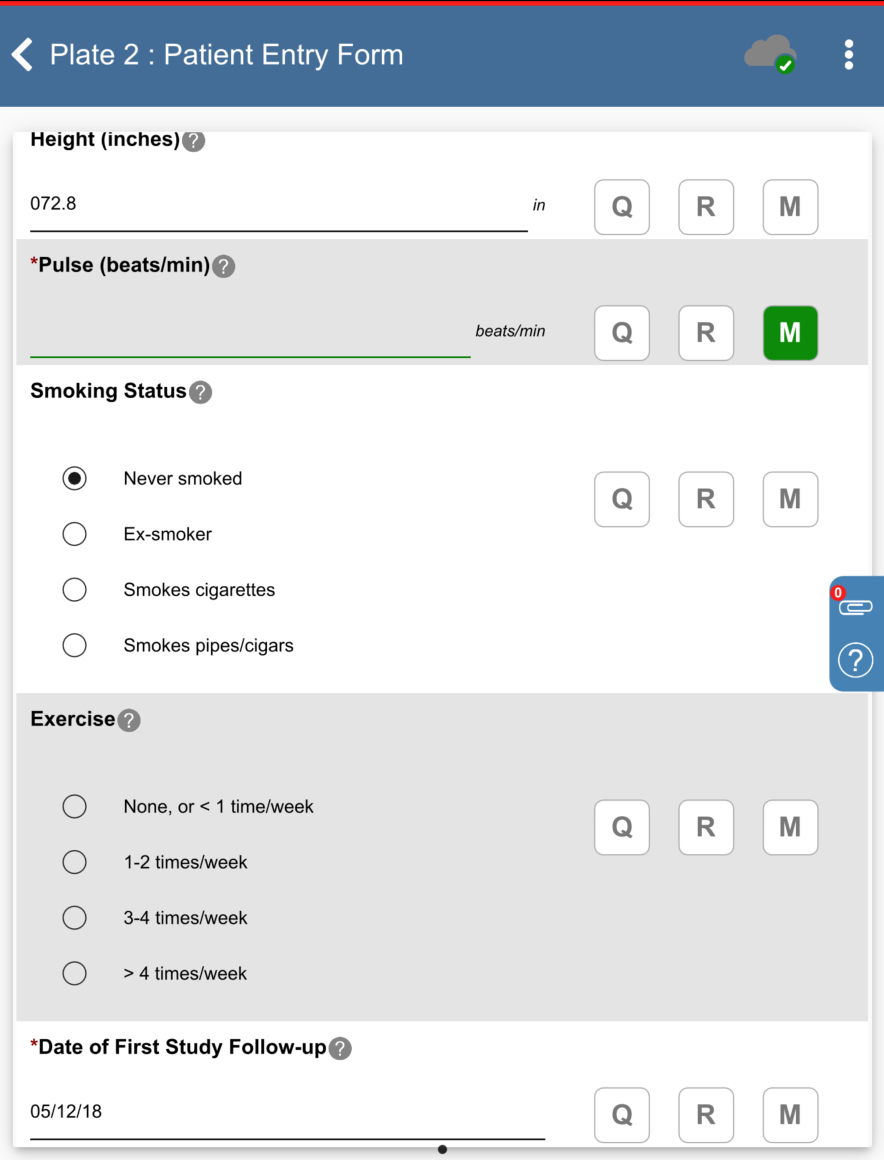
Task: Click the follow-up date field 05/12/18
Action: click(287, 1113)
